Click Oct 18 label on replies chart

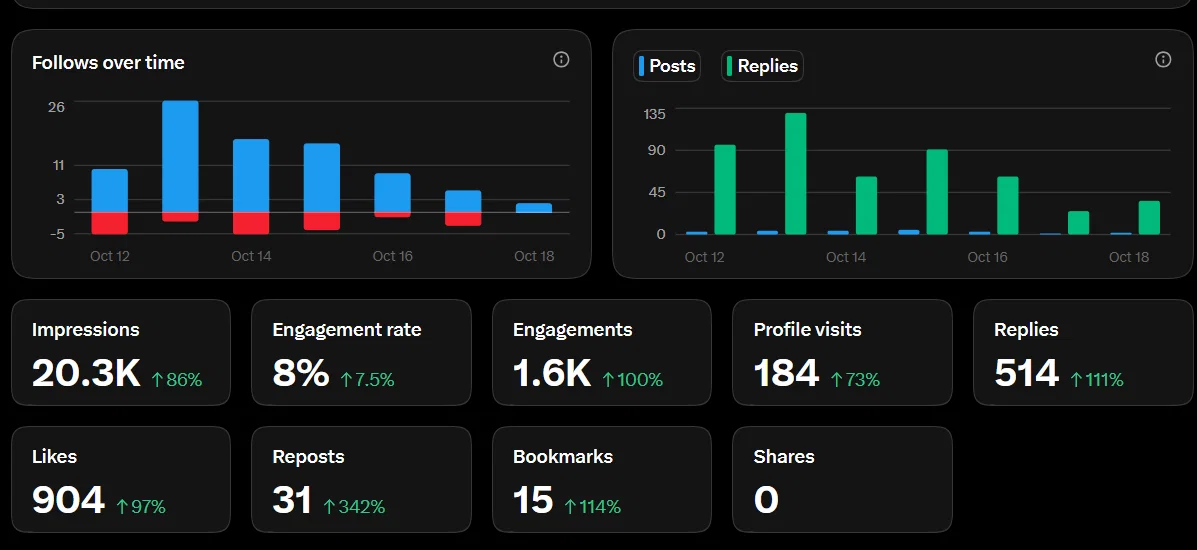pyautogui.click(x=1129, y=257)
